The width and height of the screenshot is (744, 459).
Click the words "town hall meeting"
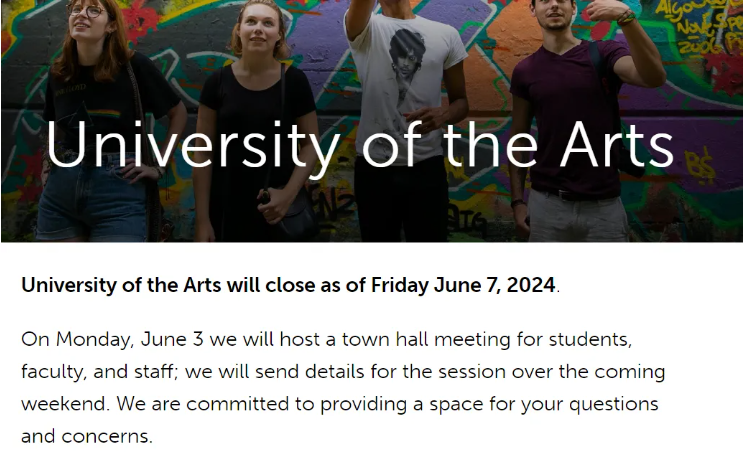[x=426, y=340]
